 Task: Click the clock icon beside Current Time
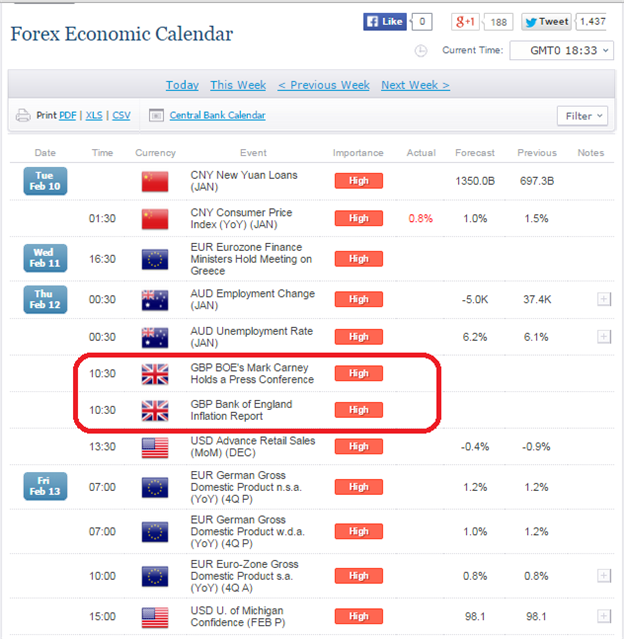[421, 50]
